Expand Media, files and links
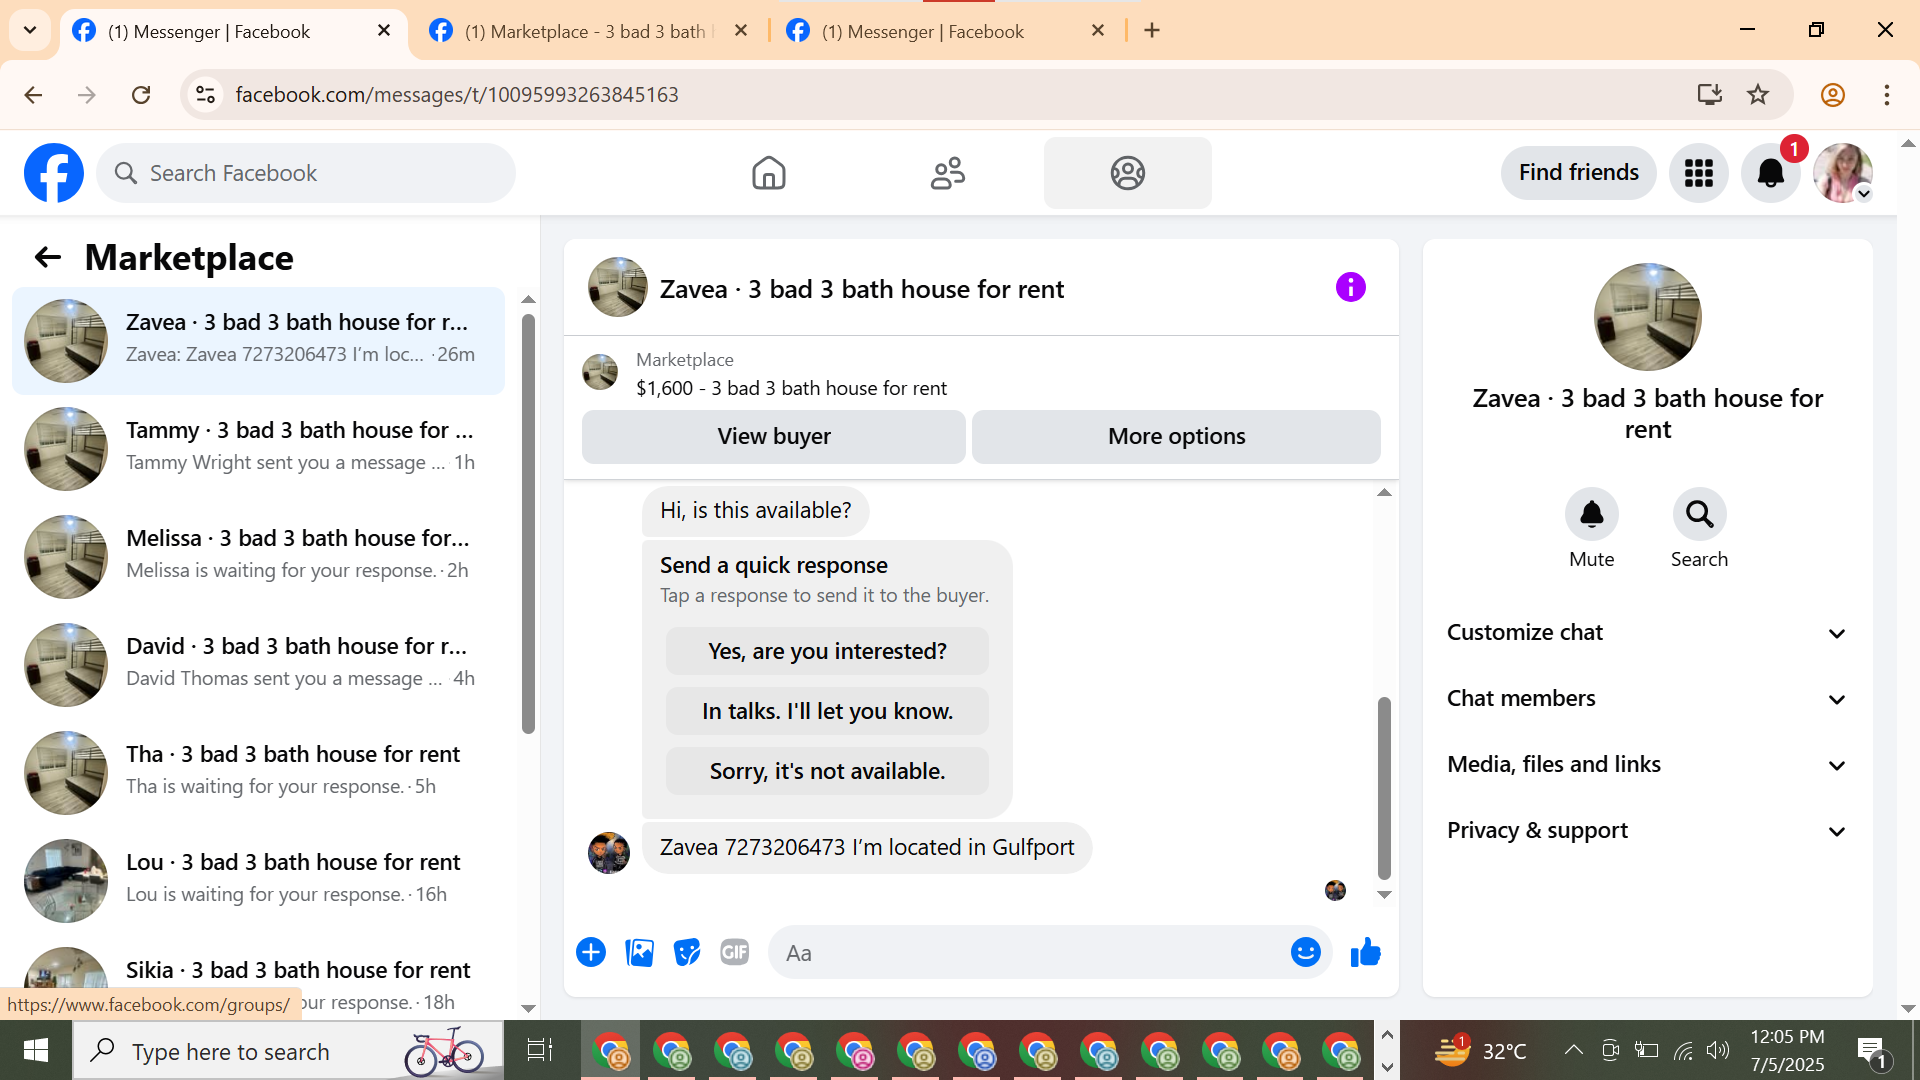Screen dimensions: 1920x1080 [x=1647, y=765]
